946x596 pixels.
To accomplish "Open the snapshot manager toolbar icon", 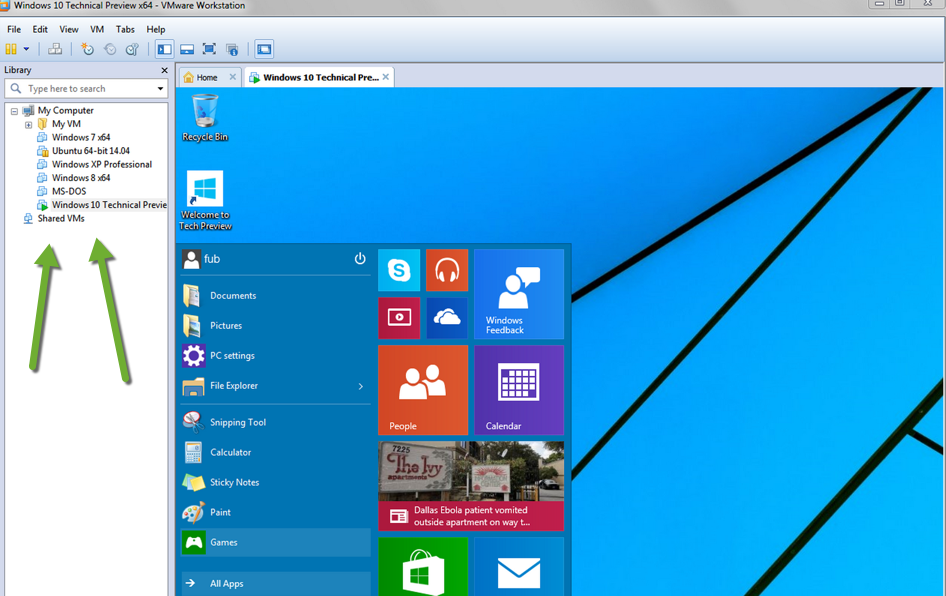I will [x=132, y=49].
